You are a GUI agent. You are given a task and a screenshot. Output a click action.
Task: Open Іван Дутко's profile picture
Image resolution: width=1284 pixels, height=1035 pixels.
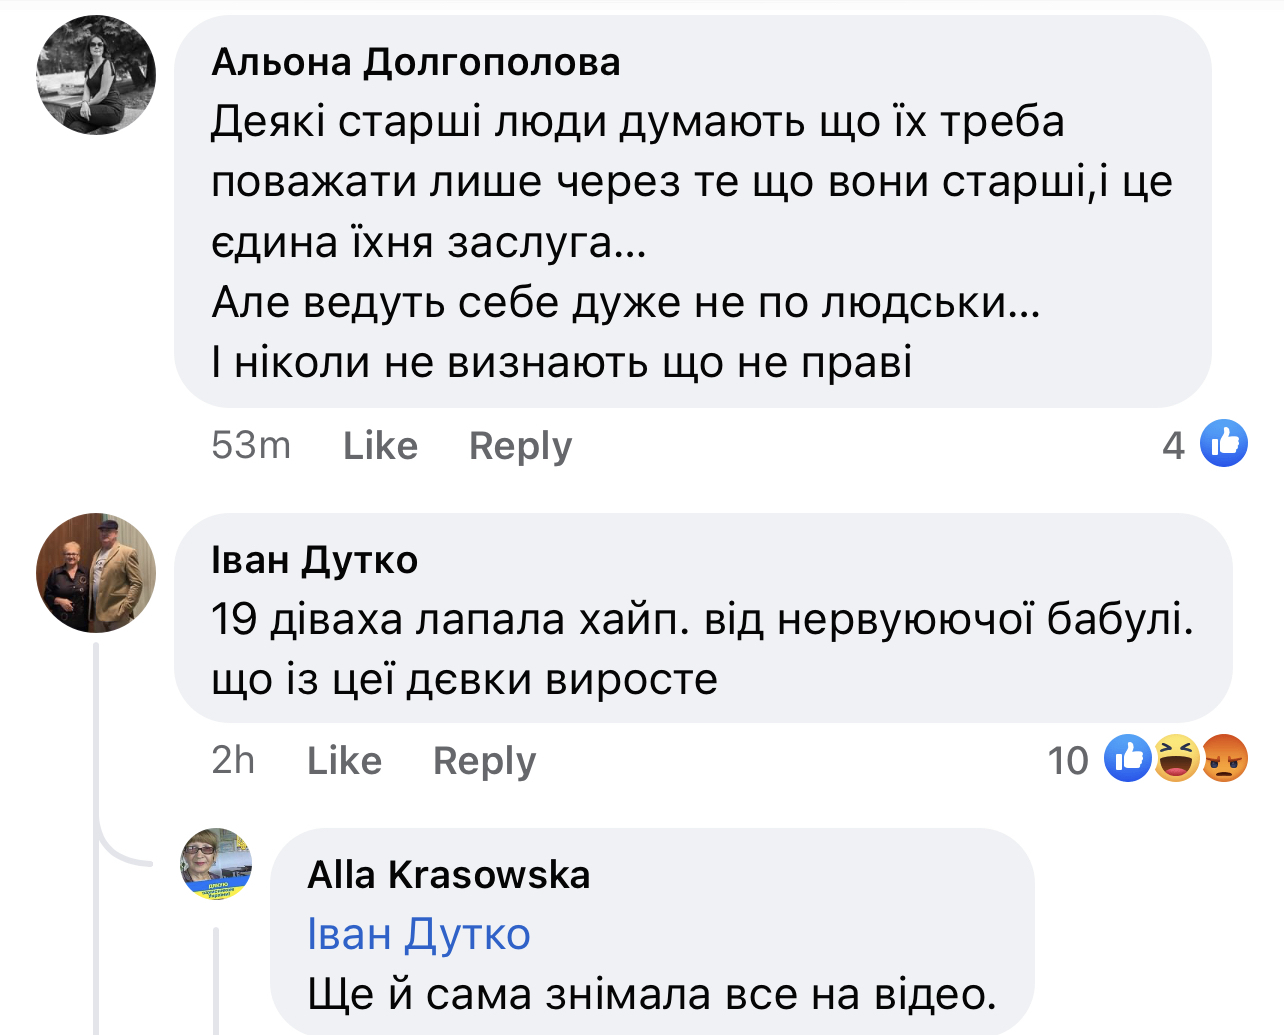click(96, 573)
